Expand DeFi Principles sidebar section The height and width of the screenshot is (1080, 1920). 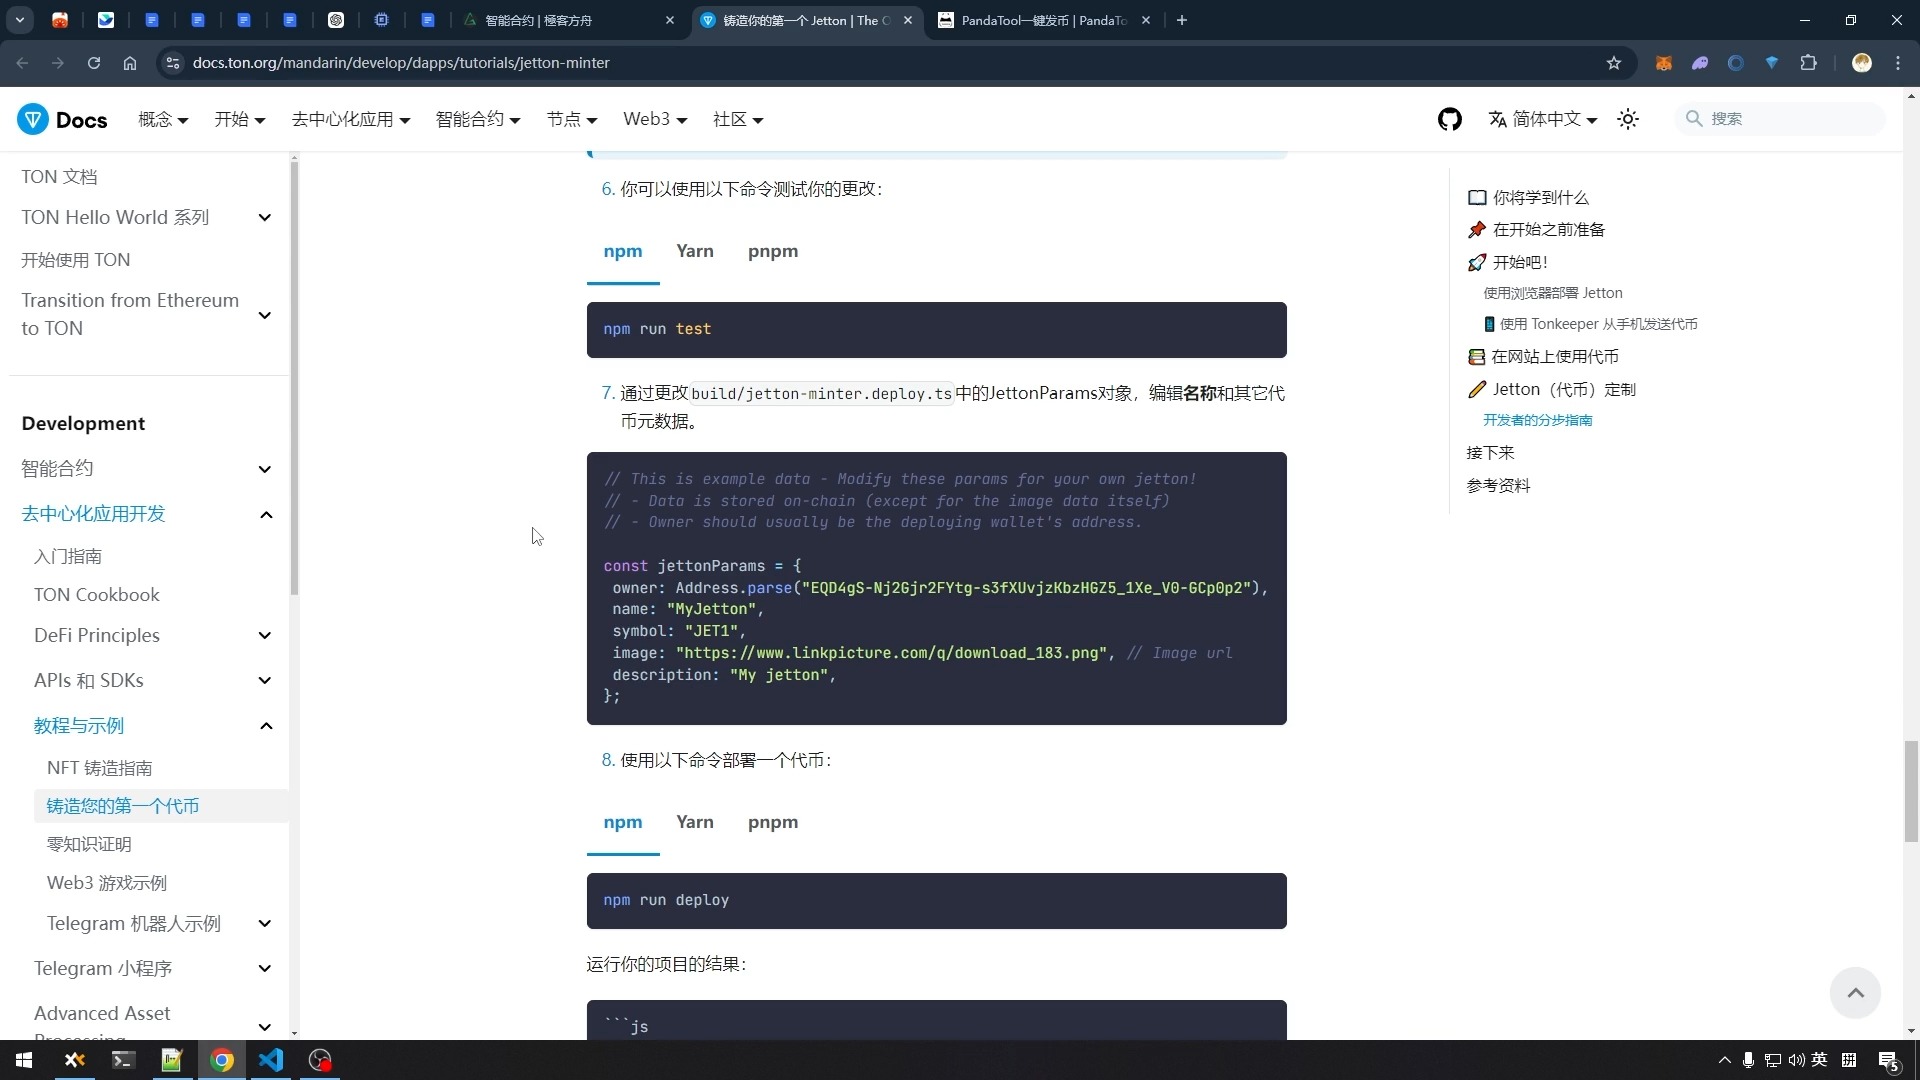(265, 636)
